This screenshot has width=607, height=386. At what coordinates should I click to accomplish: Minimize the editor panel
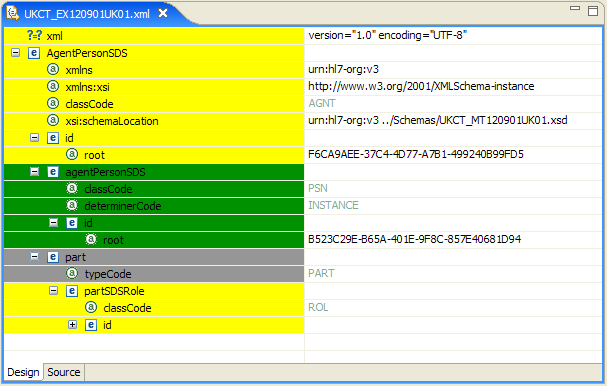click(575, 8)
